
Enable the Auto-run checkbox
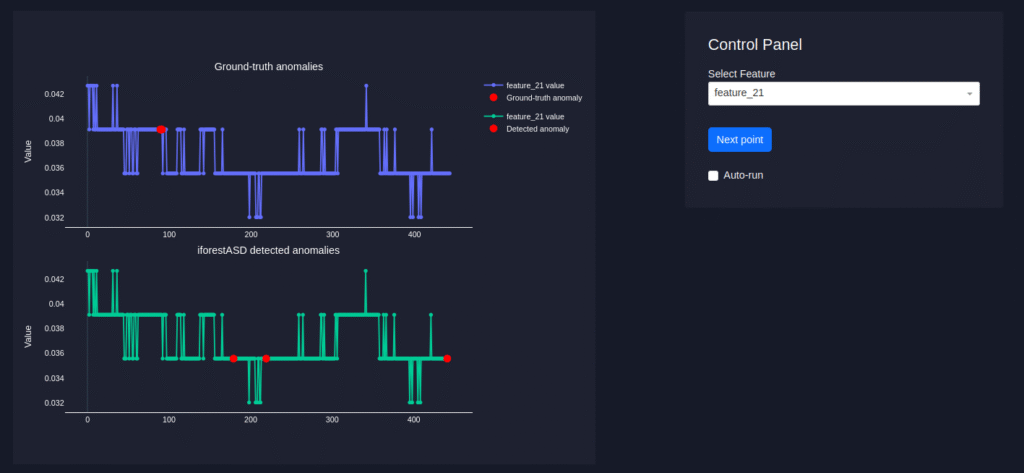coord(713,176)
